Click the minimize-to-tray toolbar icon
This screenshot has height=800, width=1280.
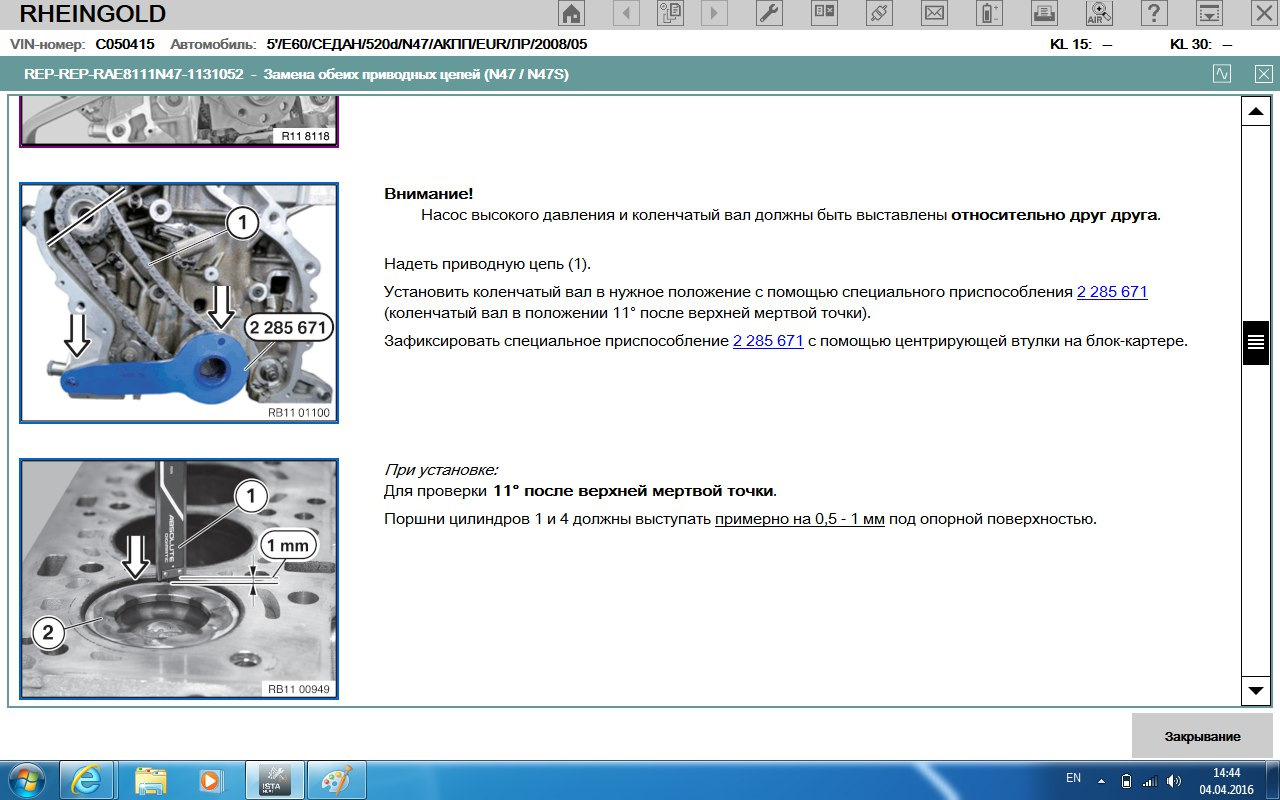[x=1209, y=13]
